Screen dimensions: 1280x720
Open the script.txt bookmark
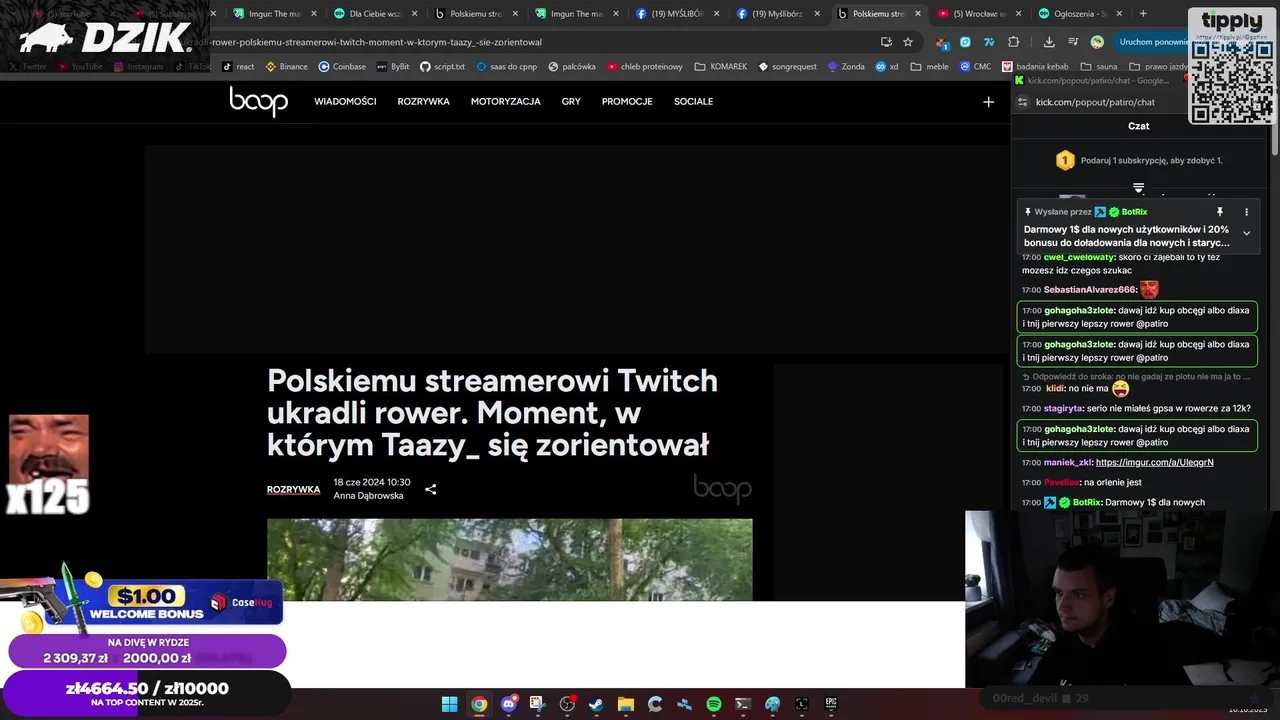coord(442,67)
